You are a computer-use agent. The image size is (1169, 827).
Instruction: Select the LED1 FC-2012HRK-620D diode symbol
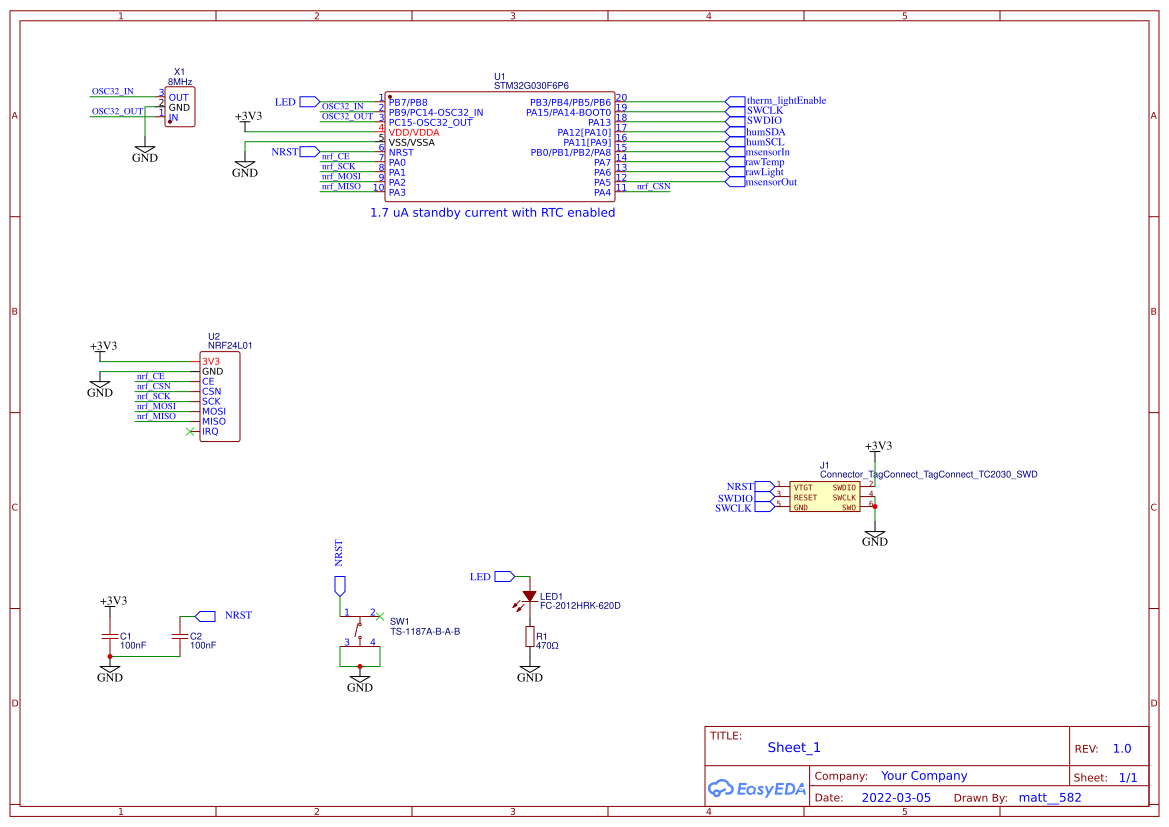[x=528, y=597]
